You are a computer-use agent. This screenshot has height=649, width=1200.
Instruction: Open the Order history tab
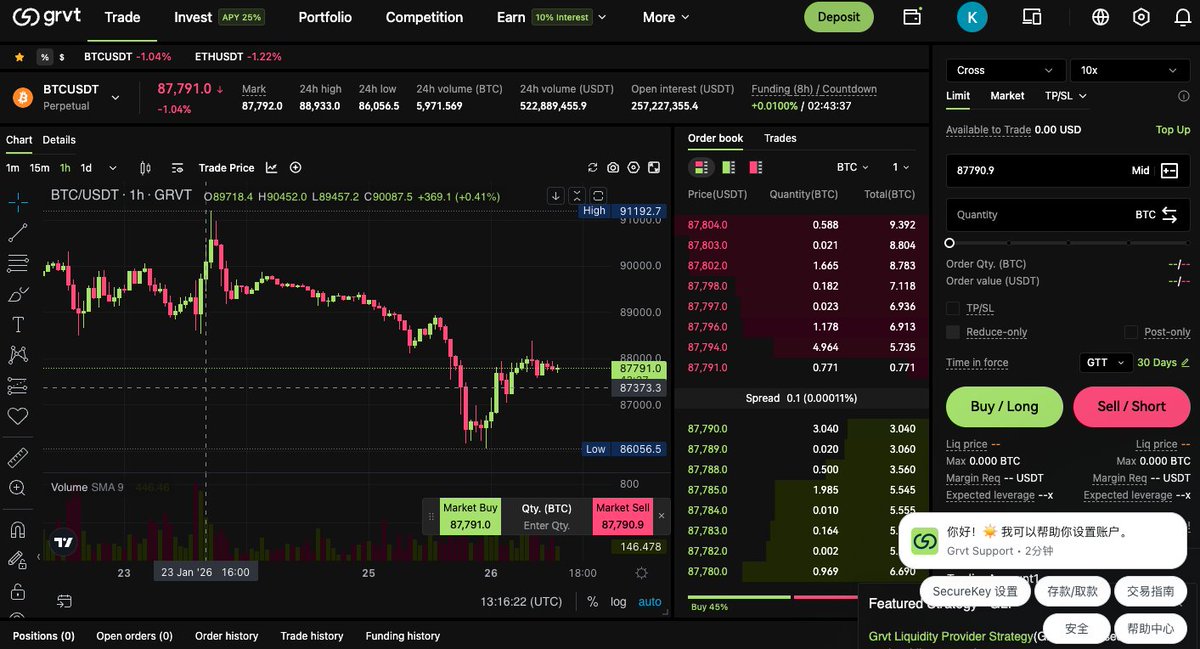226,636
